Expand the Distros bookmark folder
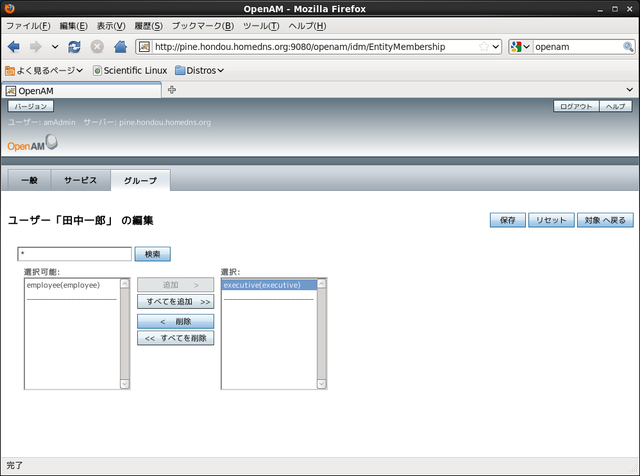 199,70
